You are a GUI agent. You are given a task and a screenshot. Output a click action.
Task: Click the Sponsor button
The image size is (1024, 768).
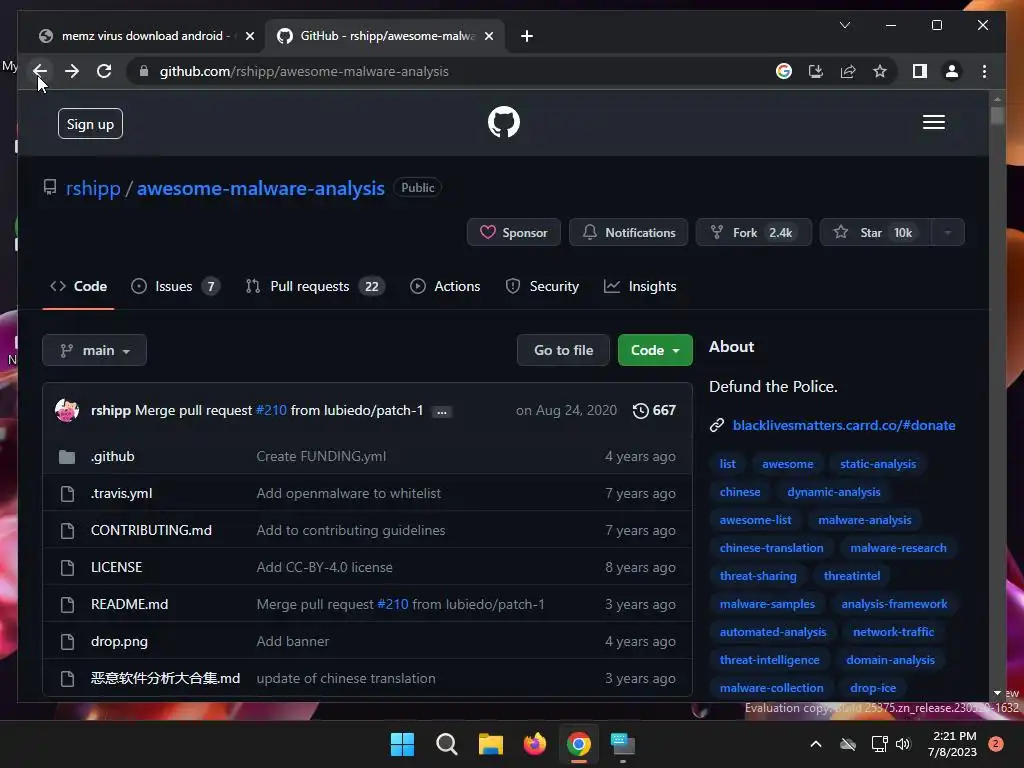tap(513, 232)
